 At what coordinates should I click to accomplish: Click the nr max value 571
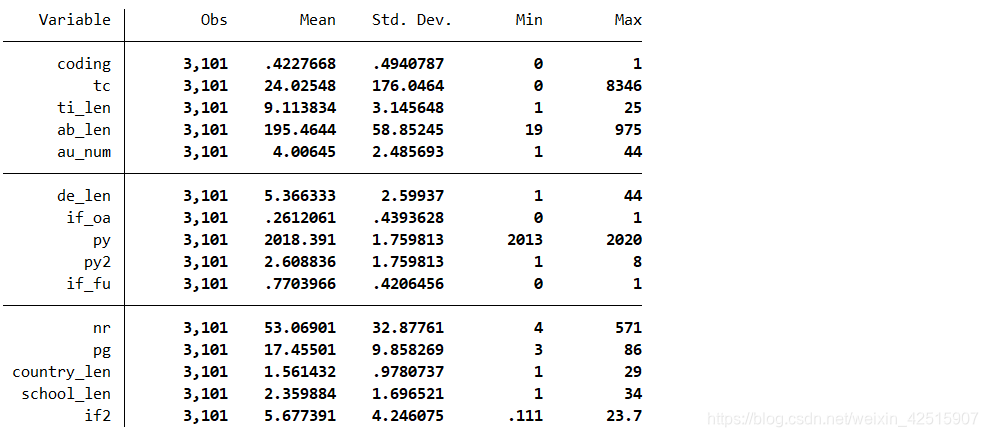[x=628, y=328]
